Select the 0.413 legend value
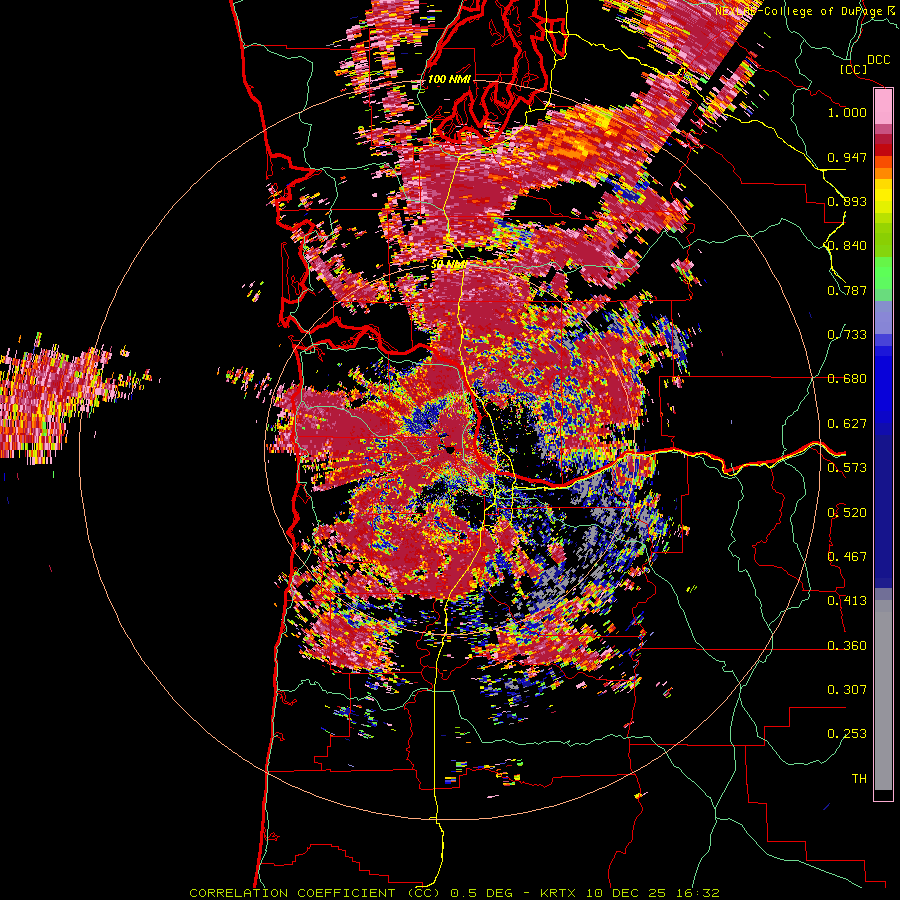Screen dimensions: 900x900 coord(847,601)
